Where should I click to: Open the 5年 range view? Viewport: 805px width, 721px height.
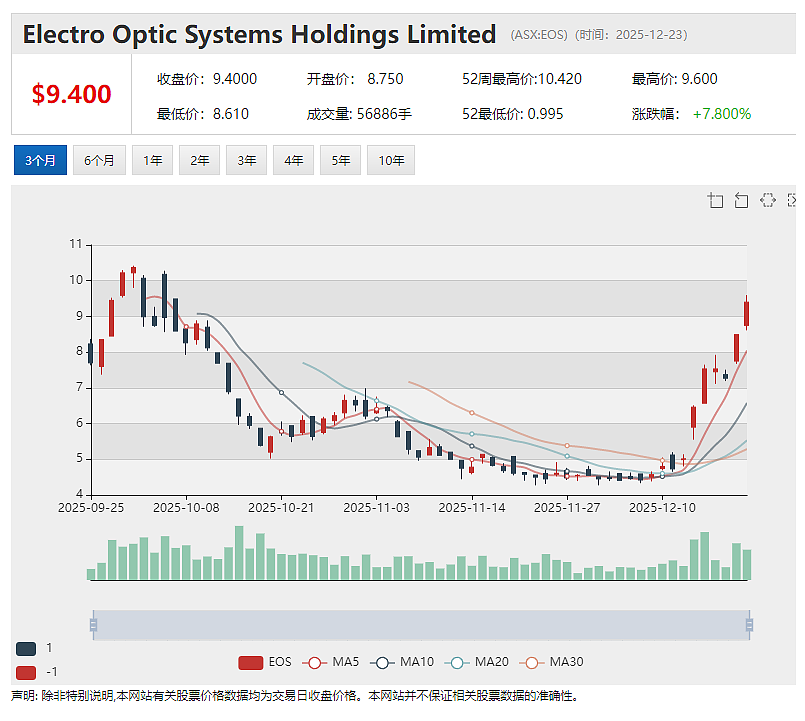coord(340,160)
